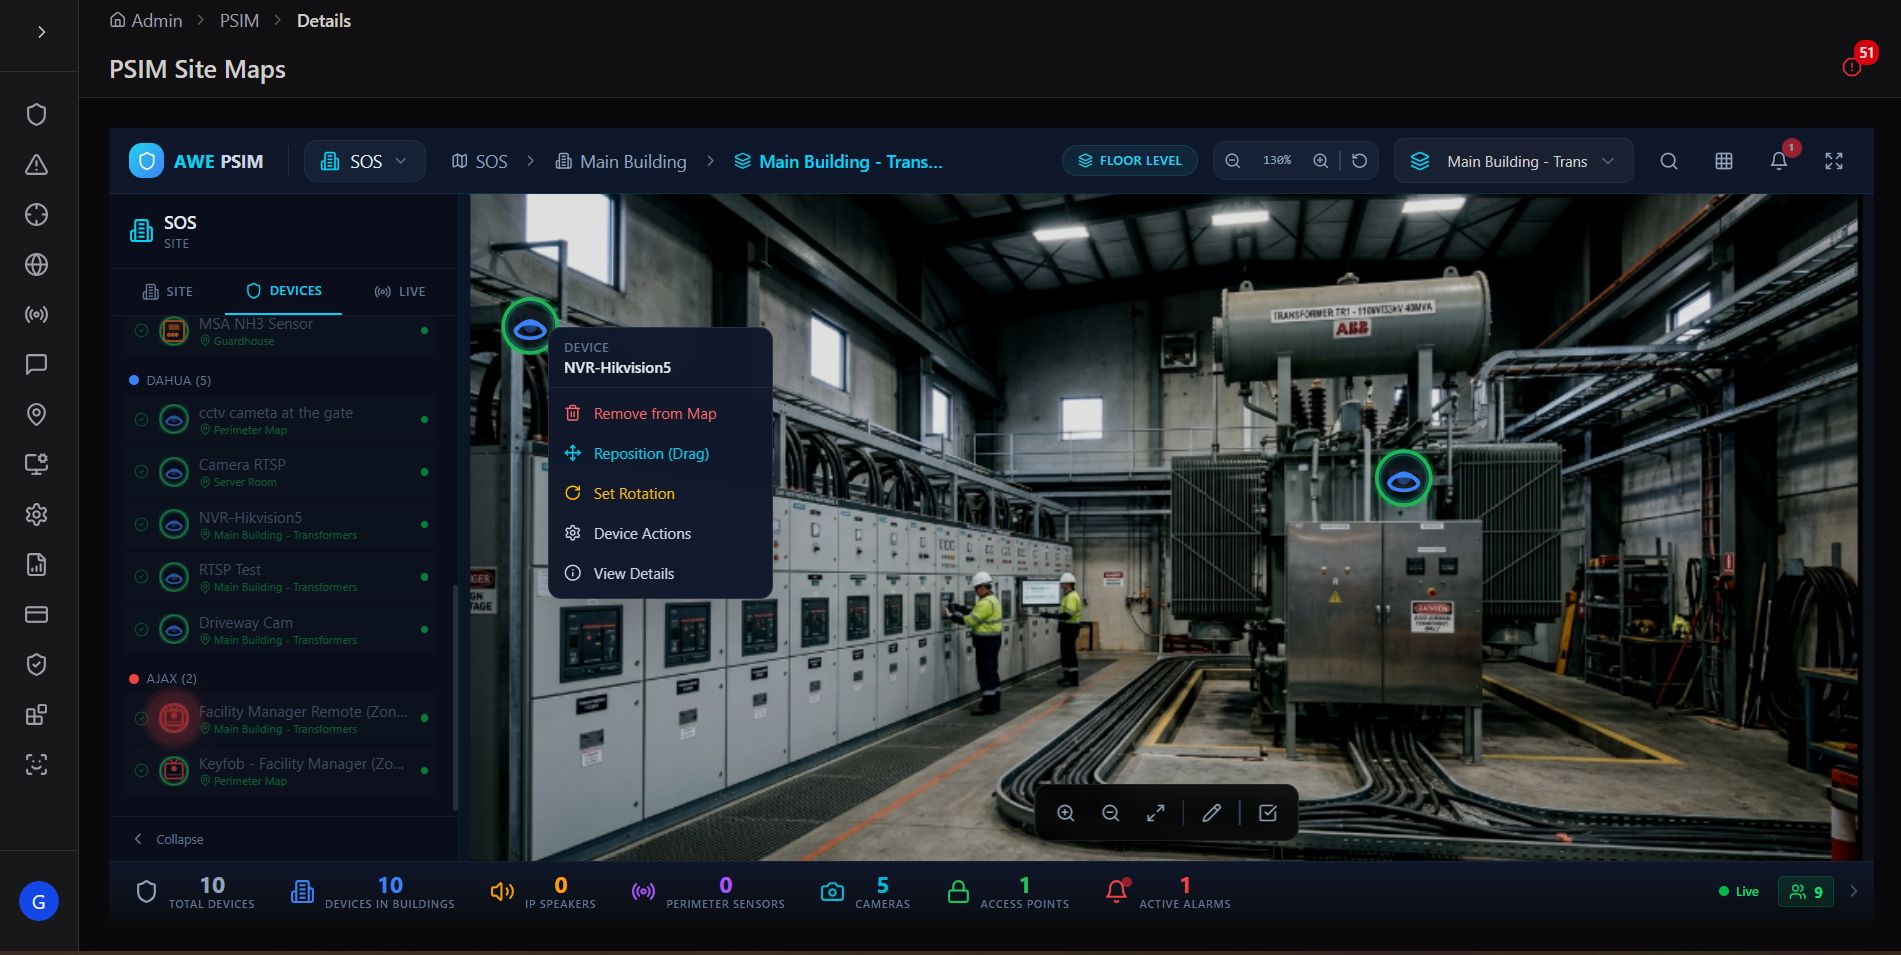Open the SOS site dropdown
1901x955 pixels.
pyautogui.click(x=365, y=161)
